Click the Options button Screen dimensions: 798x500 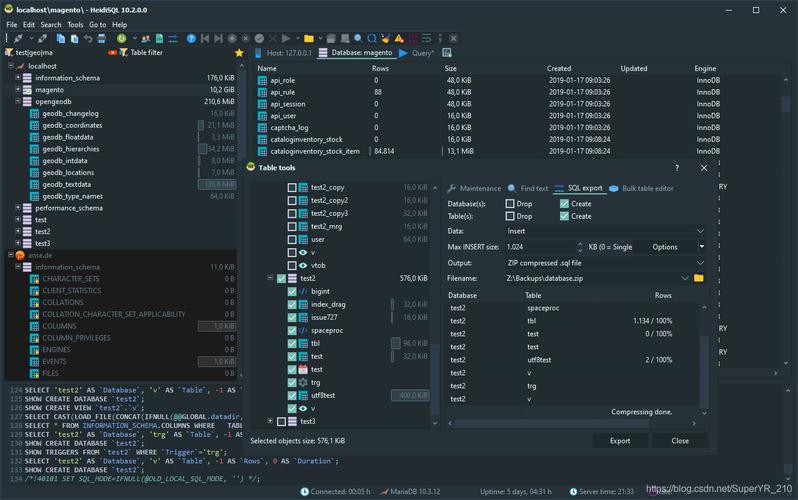(665, 247)
